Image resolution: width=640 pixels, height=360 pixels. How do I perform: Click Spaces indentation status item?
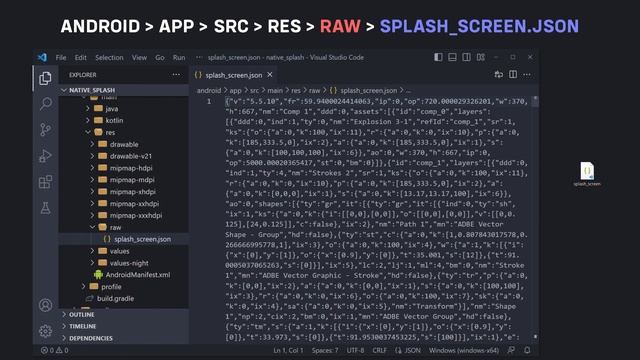325,350
